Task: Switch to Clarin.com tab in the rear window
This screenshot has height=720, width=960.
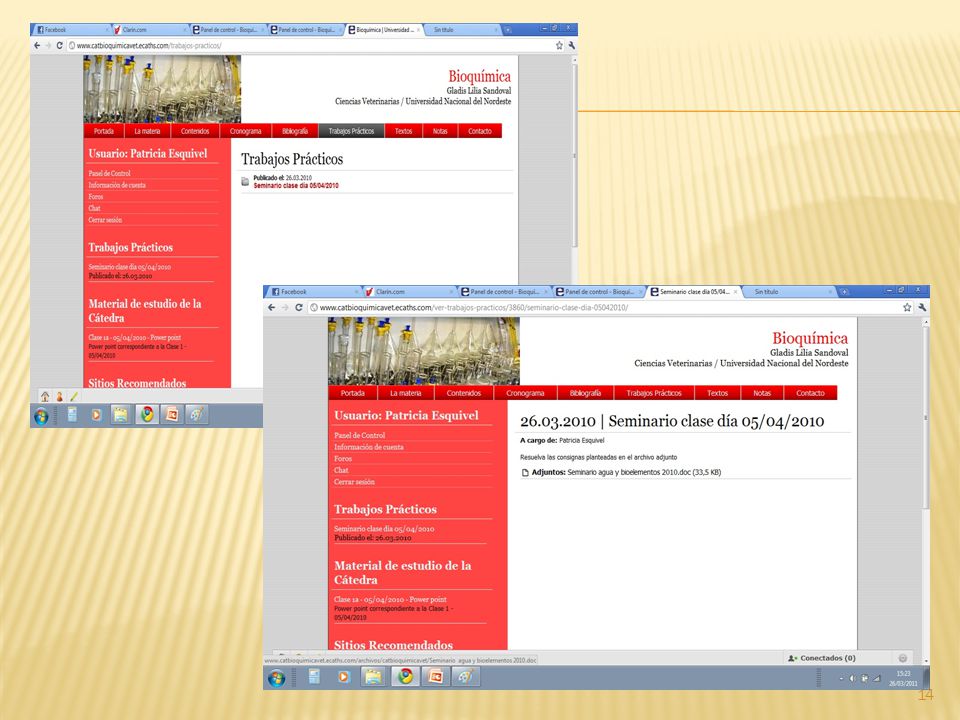Action: (x=149, y=29)
